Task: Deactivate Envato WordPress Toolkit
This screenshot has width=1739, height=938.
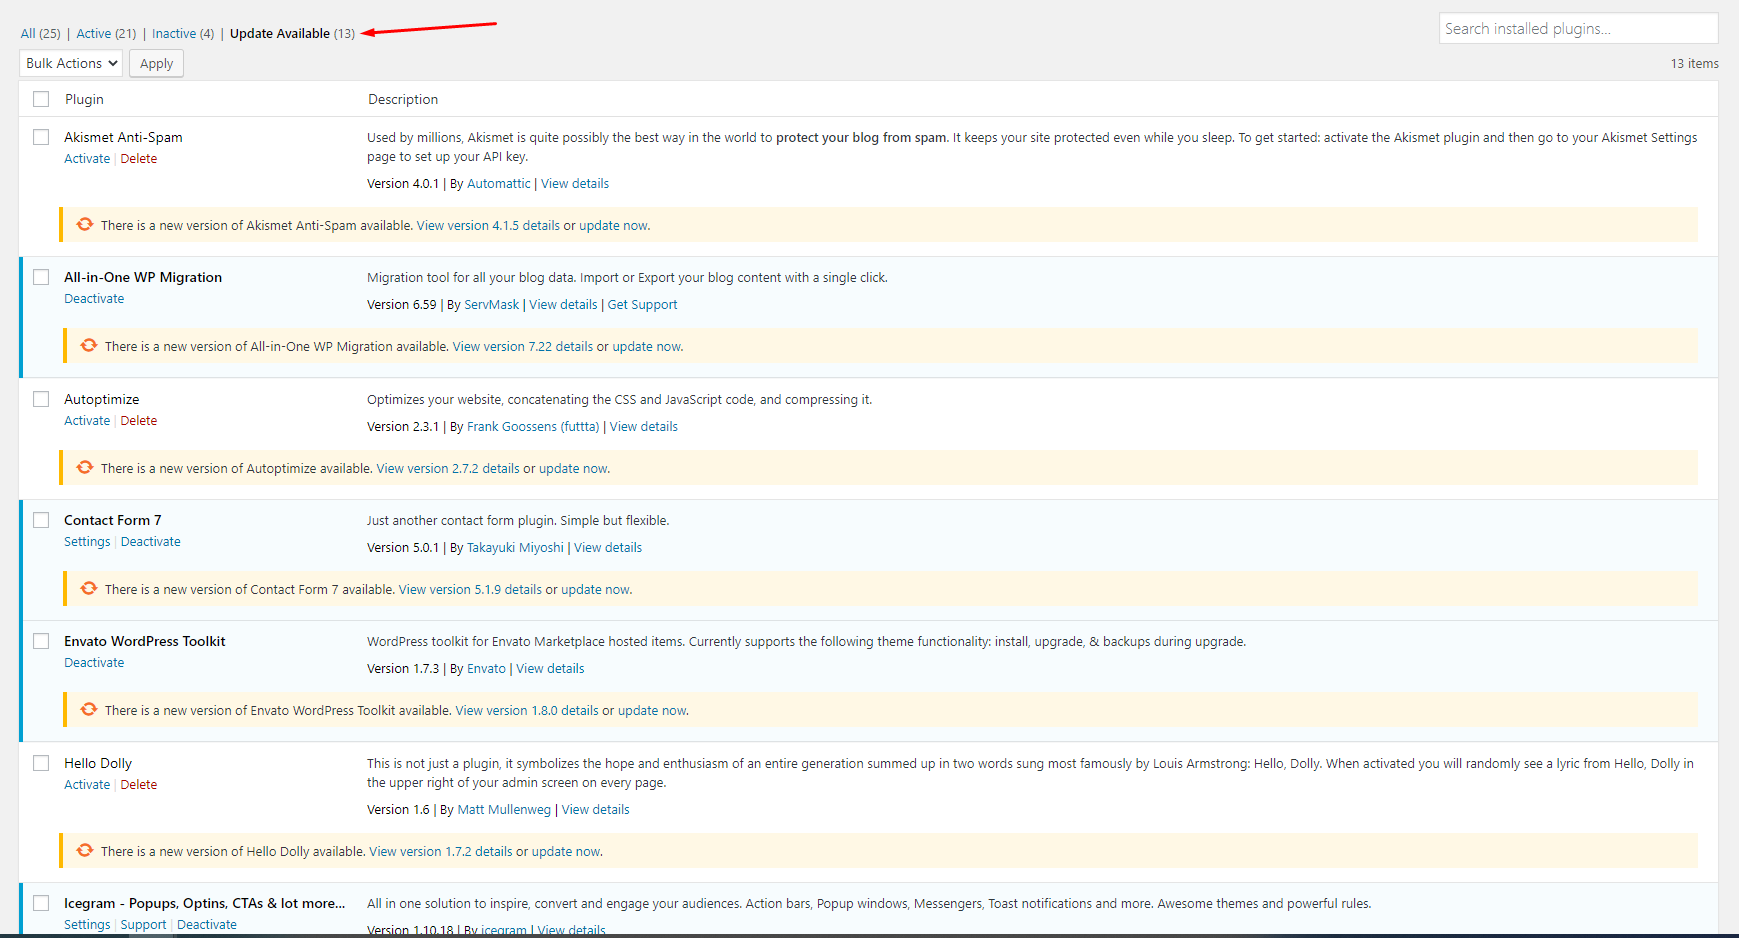Action: pyautogui.click(x=94, y=663)
